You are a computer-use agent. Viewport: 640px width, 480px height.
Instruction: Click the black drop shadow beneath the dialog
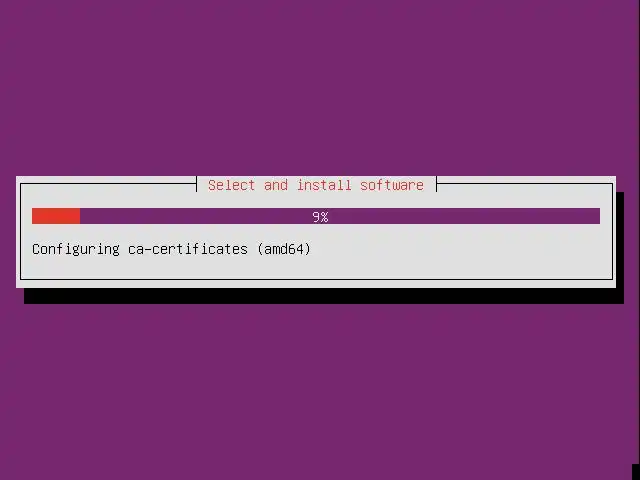(x=324, y=296)
